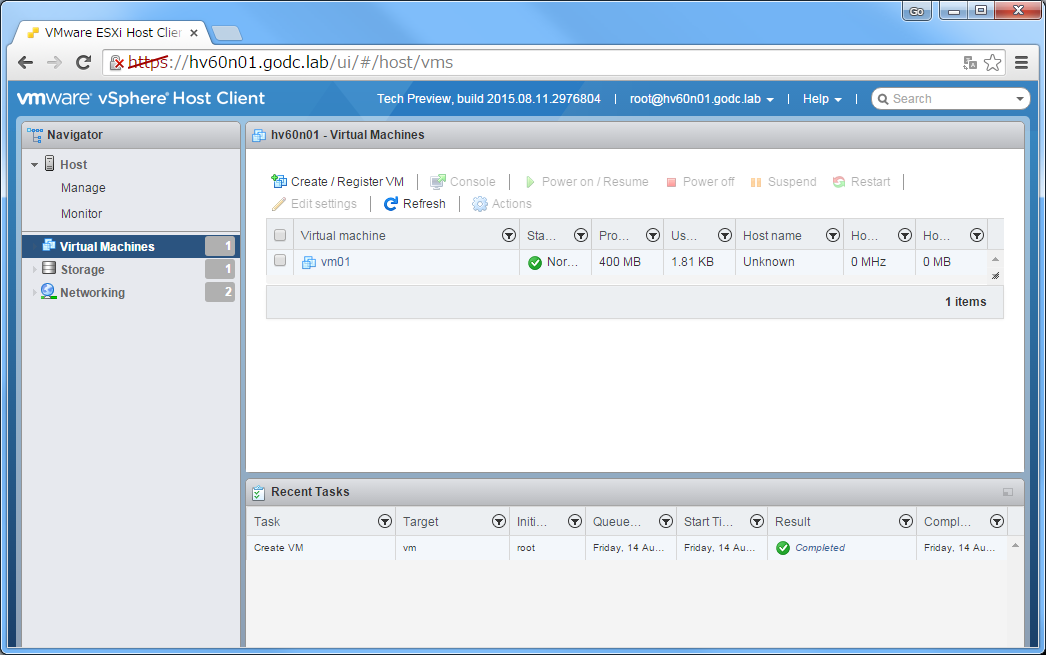
Task: Click the Virtual Machines icon in Navigator
Action: 49,245
